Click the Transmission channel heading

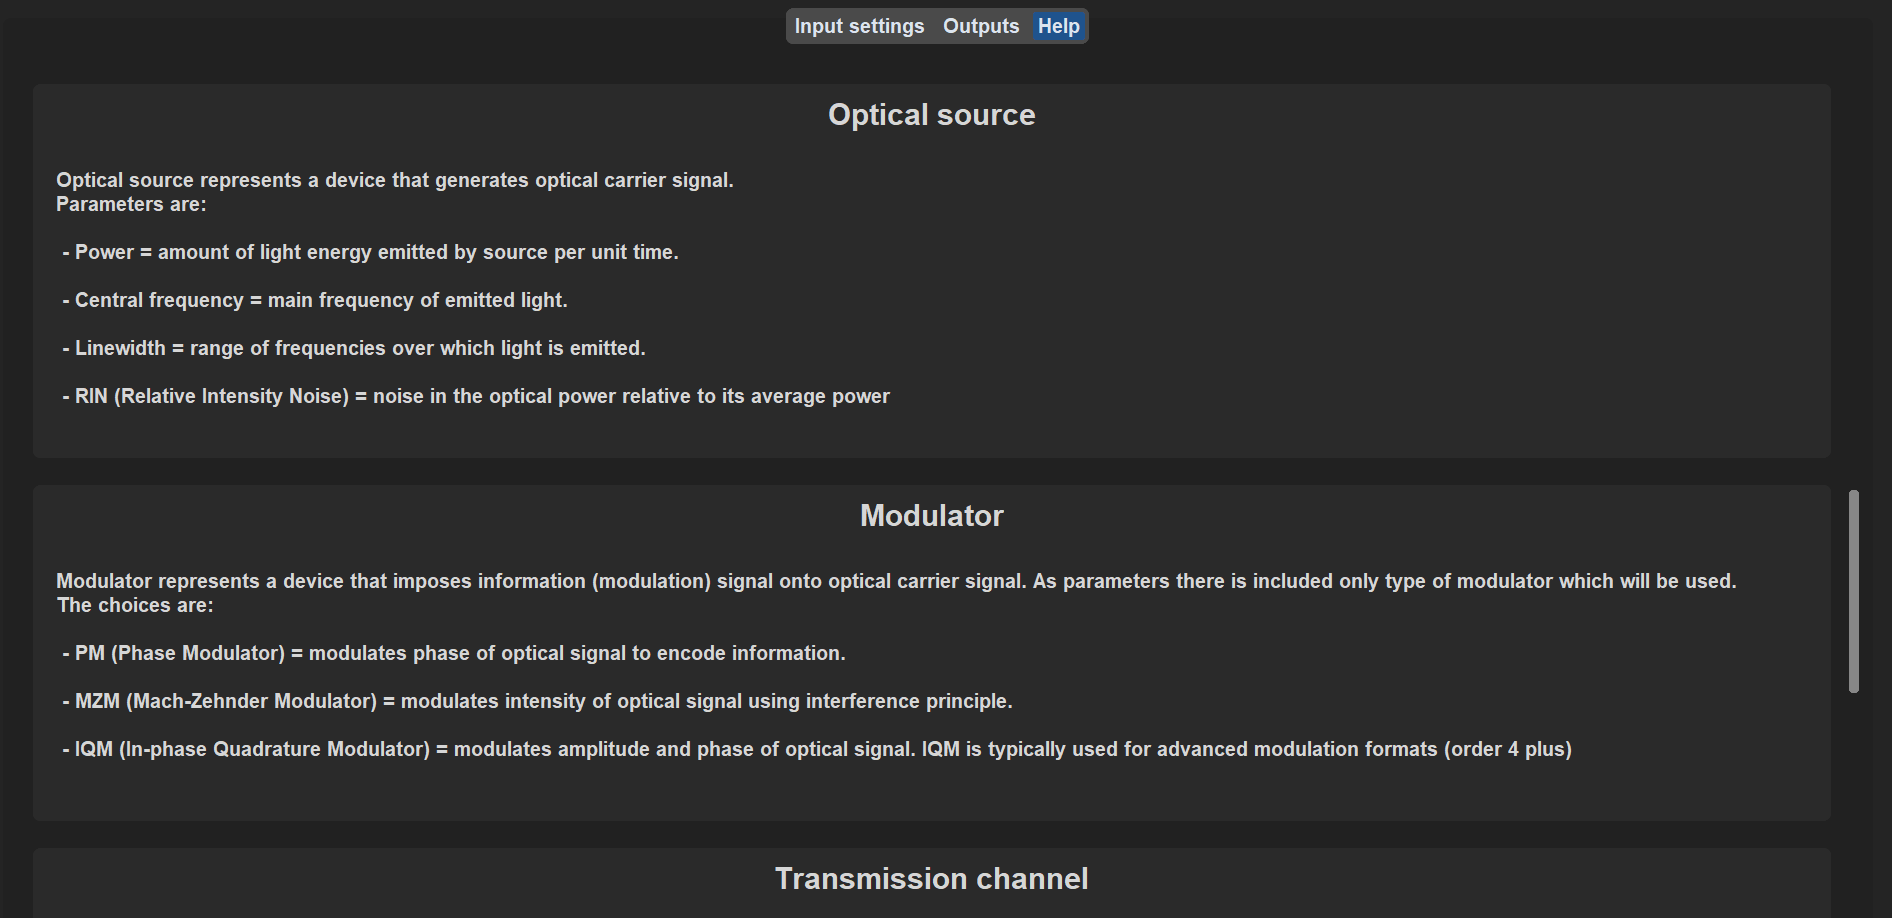(x=931, y=879)
